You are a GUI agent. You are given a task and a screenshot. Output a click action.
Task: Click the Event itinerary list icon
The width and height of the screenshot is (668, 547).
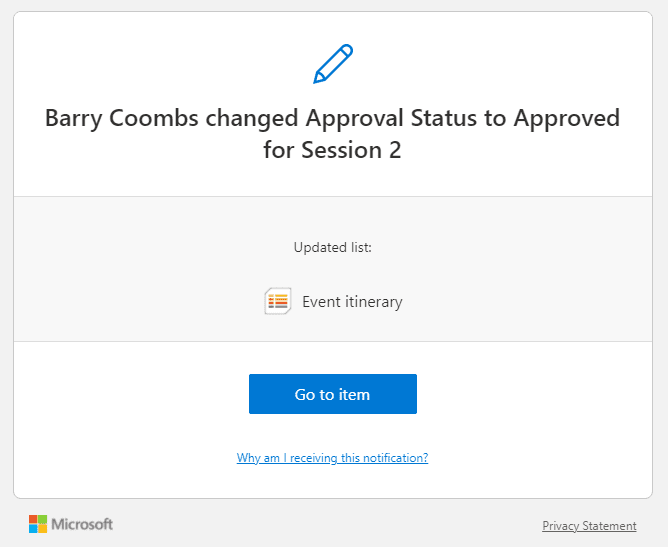(278, 301)
